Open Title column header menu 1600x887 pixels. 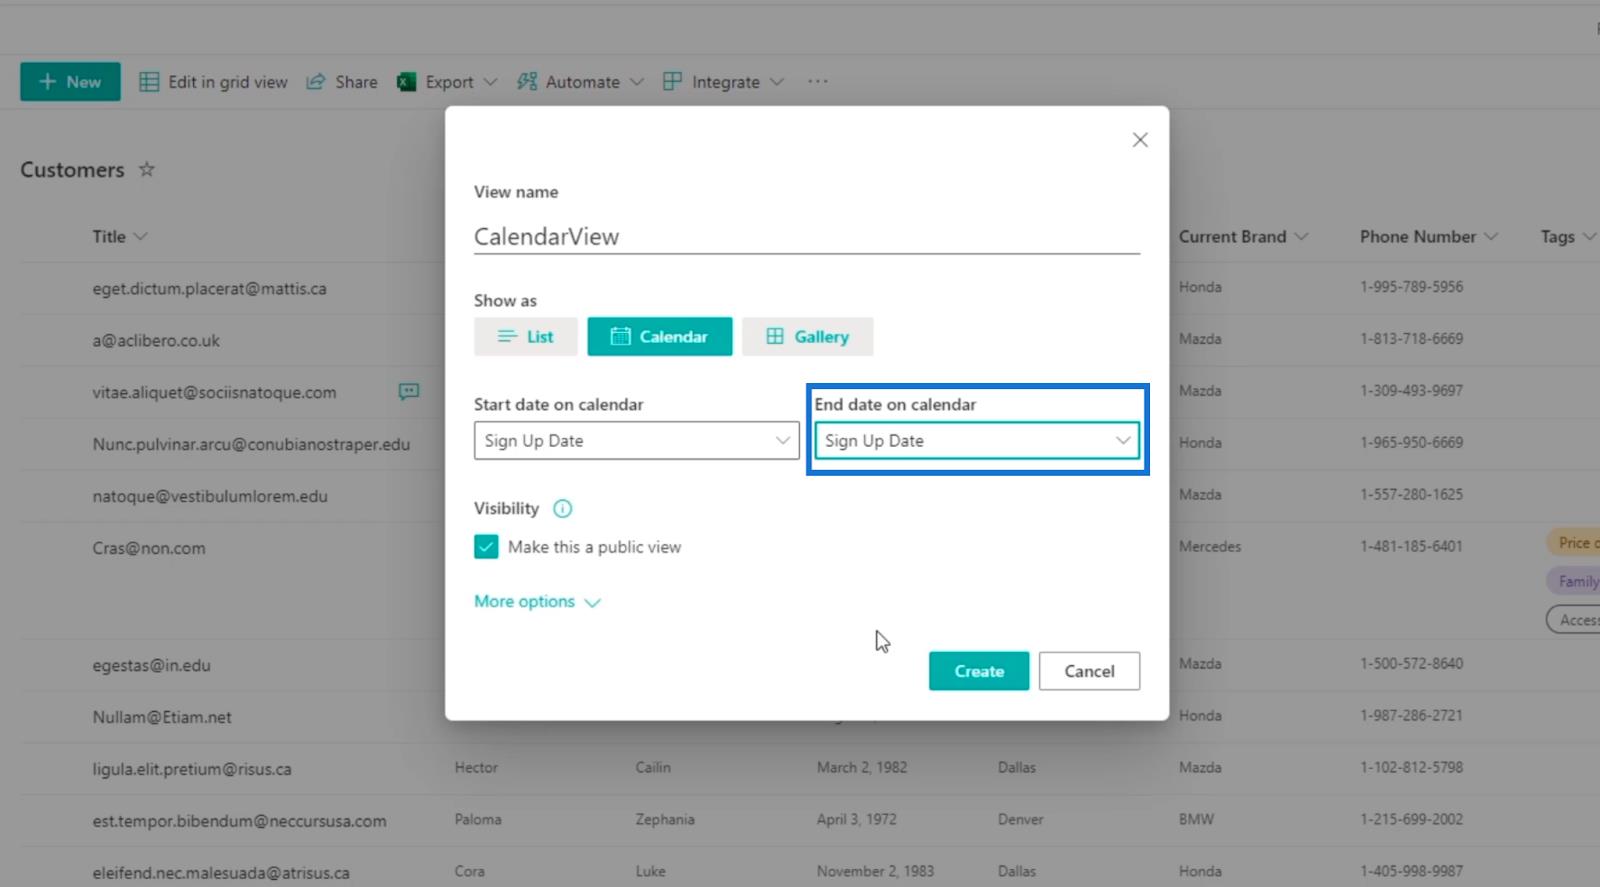pos(120,237)
